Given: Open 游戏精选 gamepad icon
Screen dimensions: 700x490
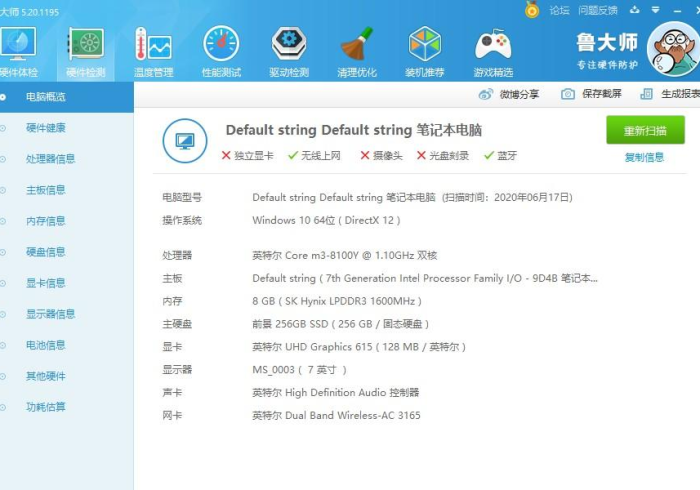Looking at the screenshot, I should pyautogui.click(x=493, y=51).
